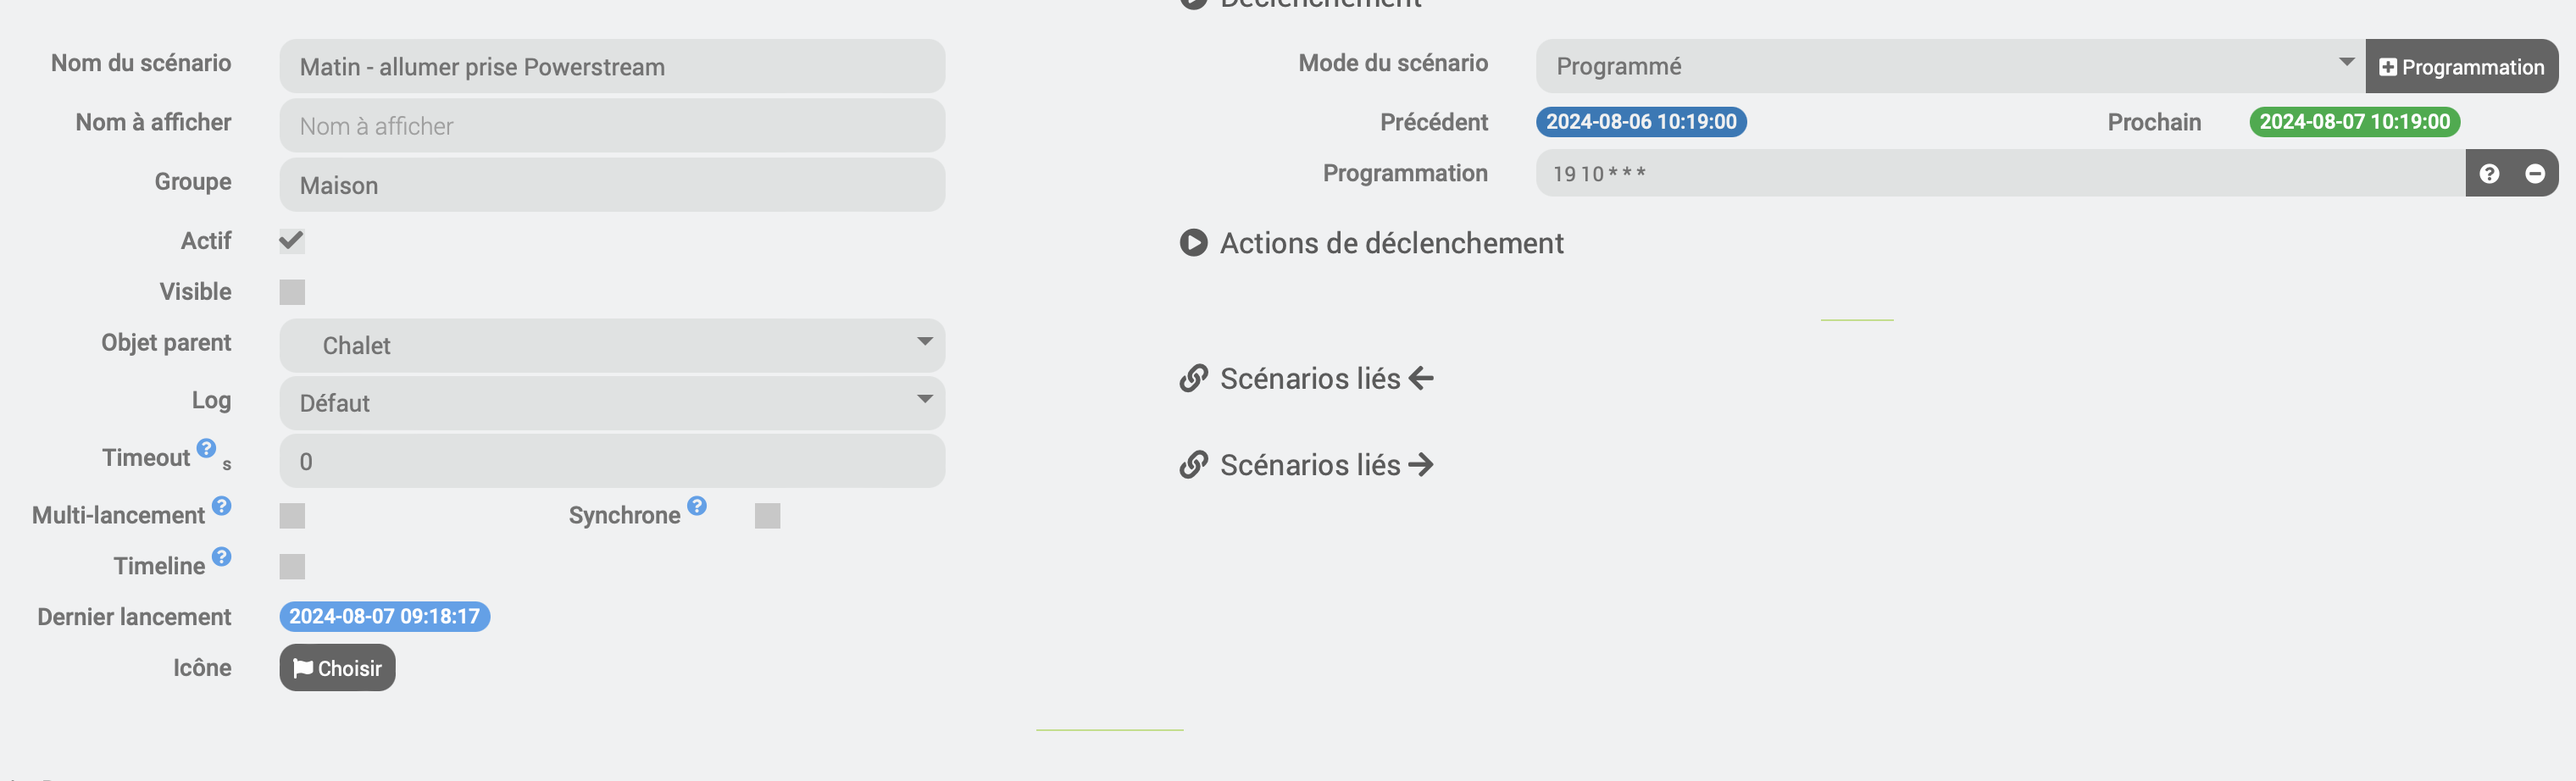Uncheck the Actif checkbox
The height and width of the screenshot is (781, 2576).
[292, 241]
